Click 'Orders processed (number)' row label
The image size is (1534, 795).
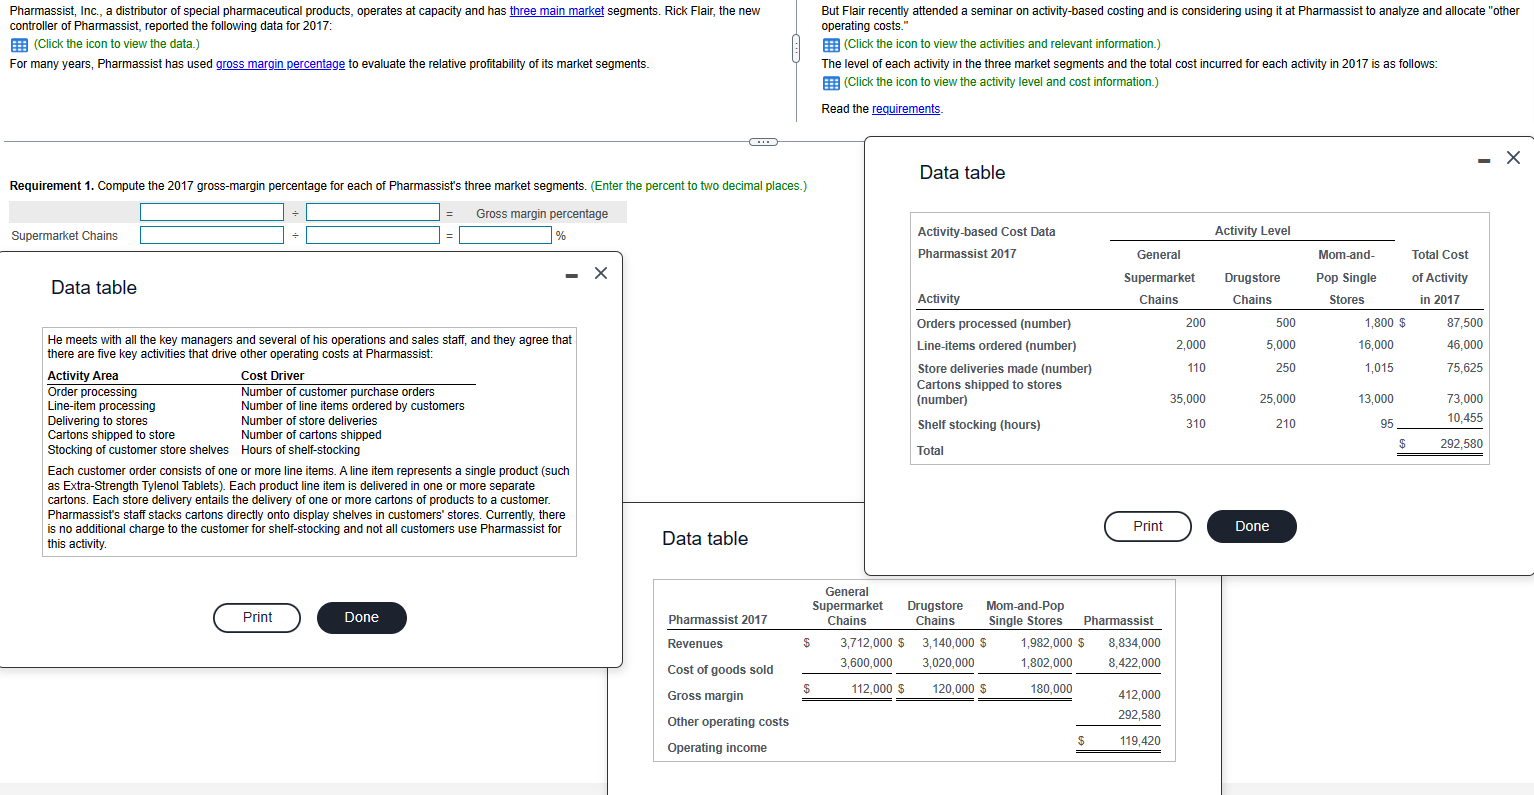pos(994,324)
